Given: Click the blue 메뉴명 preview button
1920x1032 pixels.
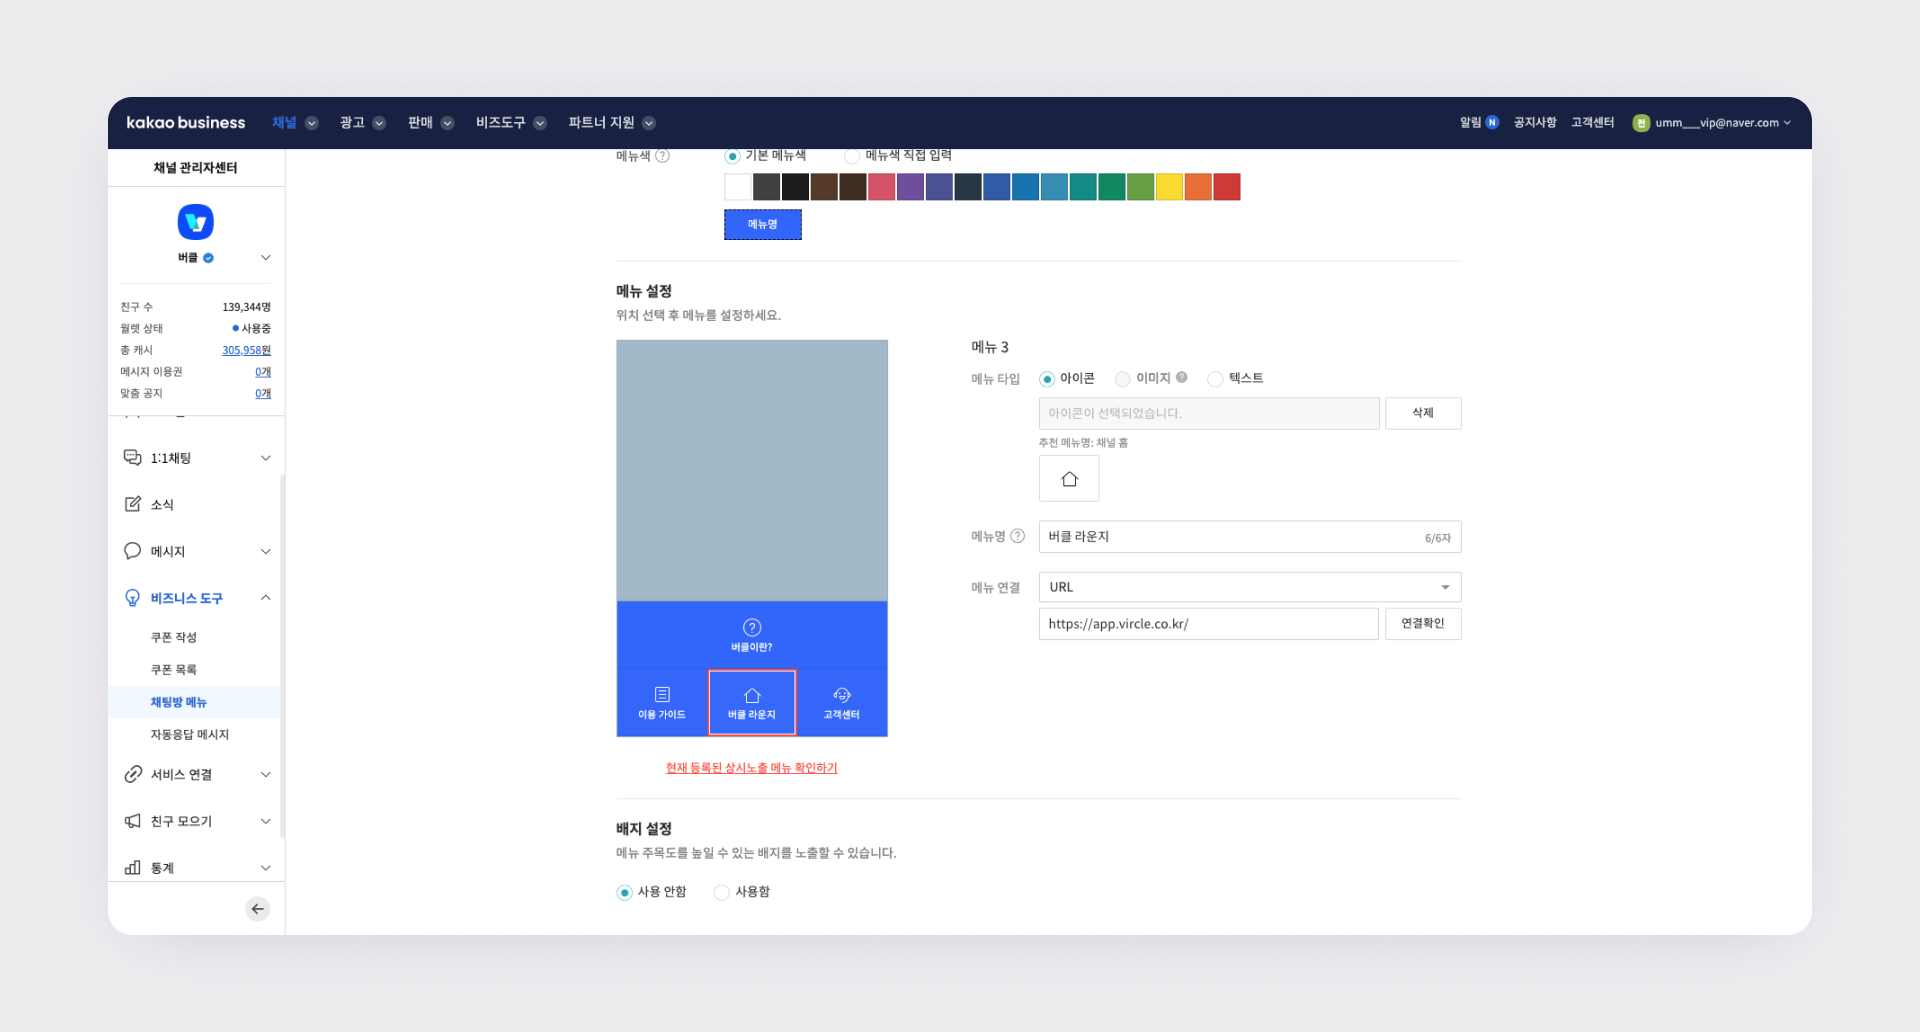Looking at the screenshot, I should pyautogui.click(x=763, y=225).
